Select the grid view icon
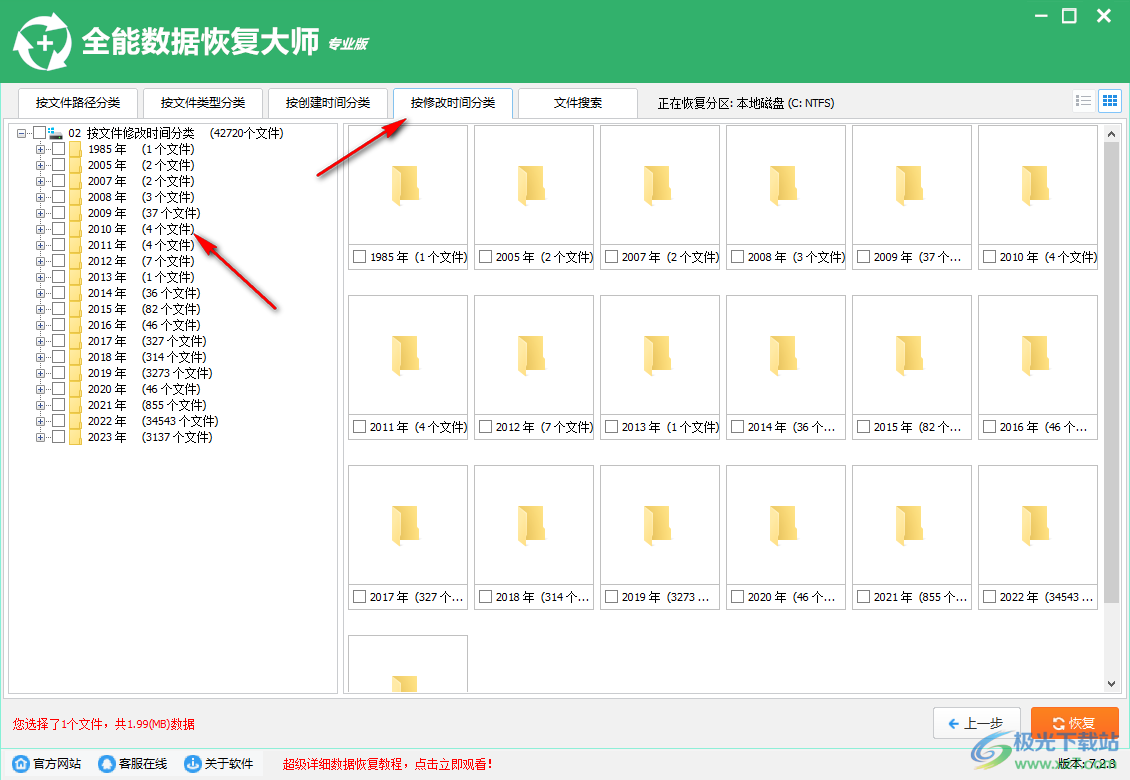Screen dimensions: 1130x780 (x=1110, y=100)
